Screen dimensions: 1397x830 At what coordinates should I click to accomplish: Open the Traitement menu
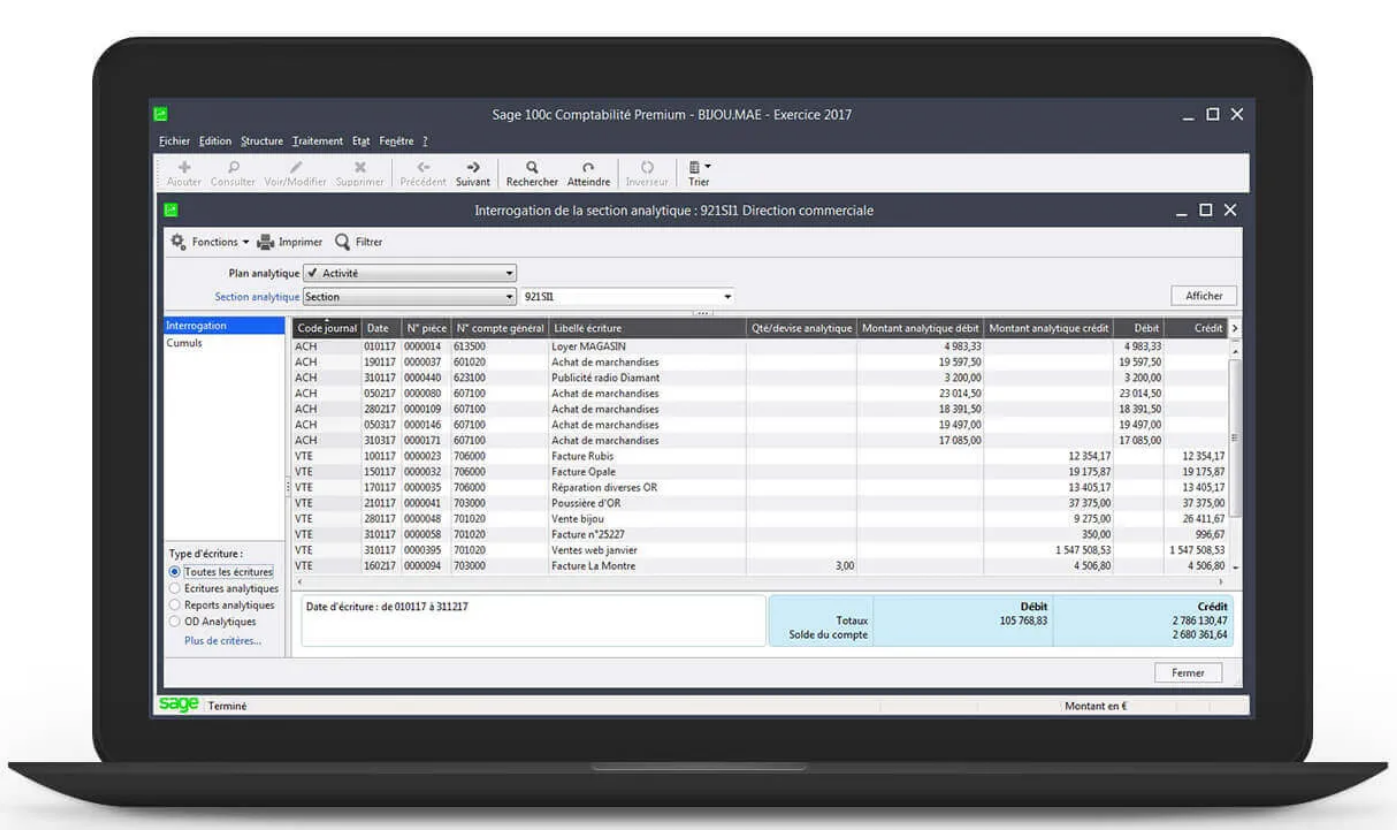pyautogui.click(x=316, y=140)
